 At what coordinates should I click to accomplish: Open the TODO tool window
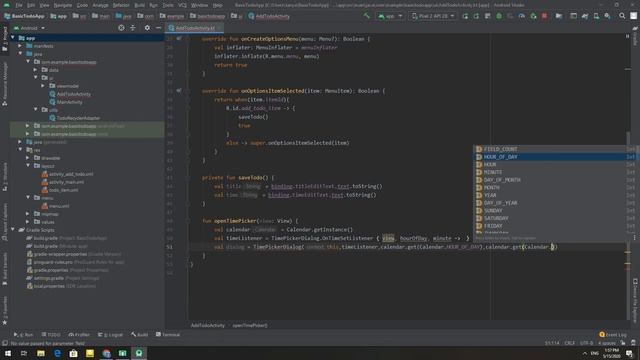[x=51, y=335]
